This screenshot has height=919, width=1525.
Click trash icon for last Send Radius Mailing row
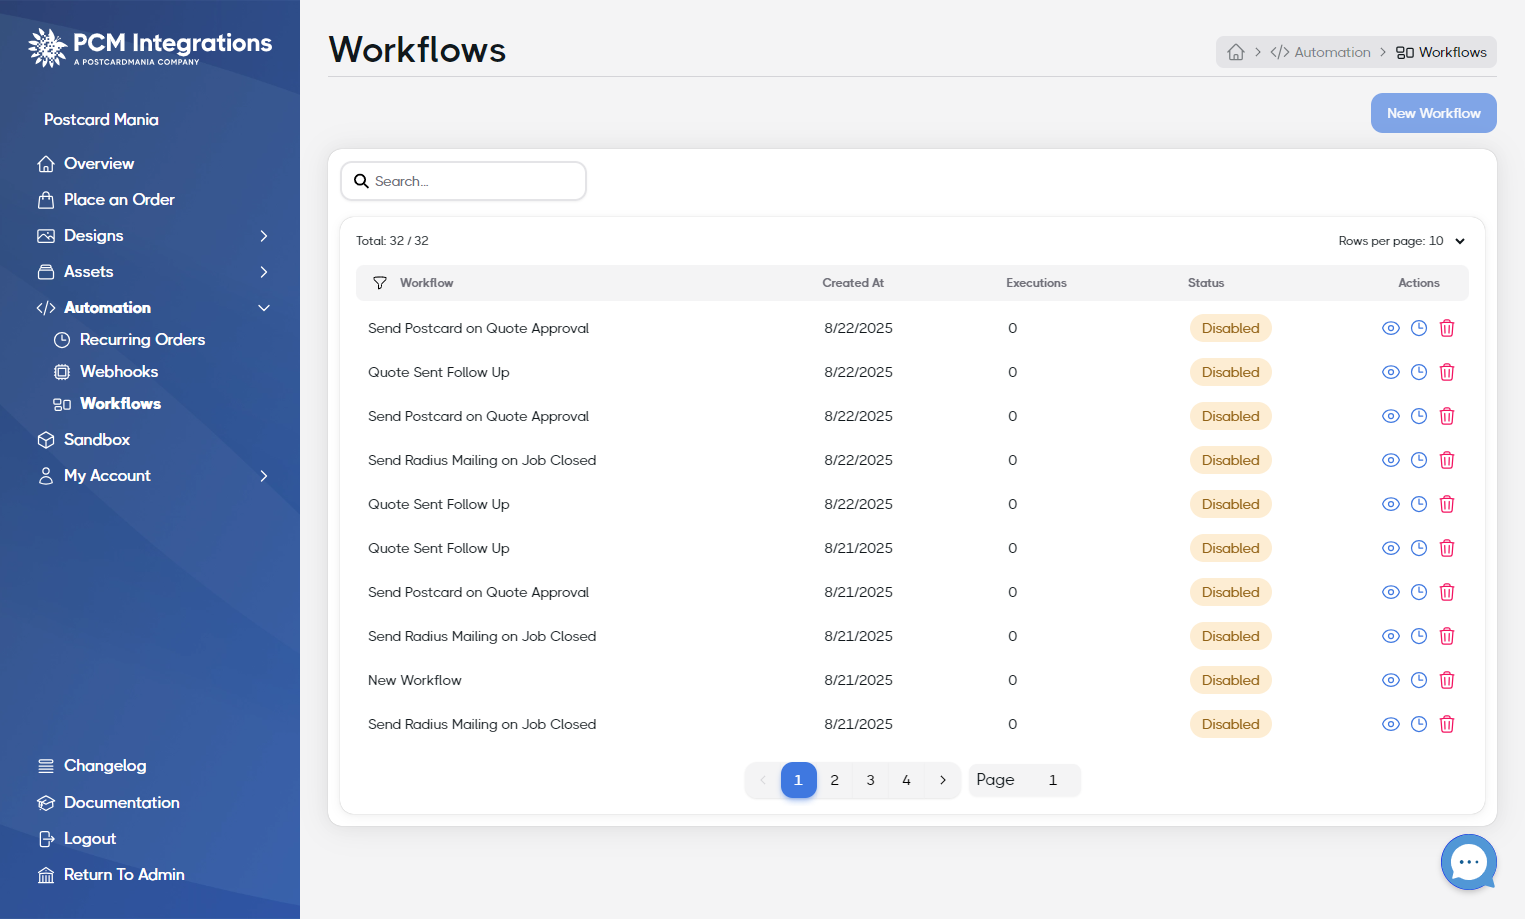pyautogui.click(x=1446, y=724)
